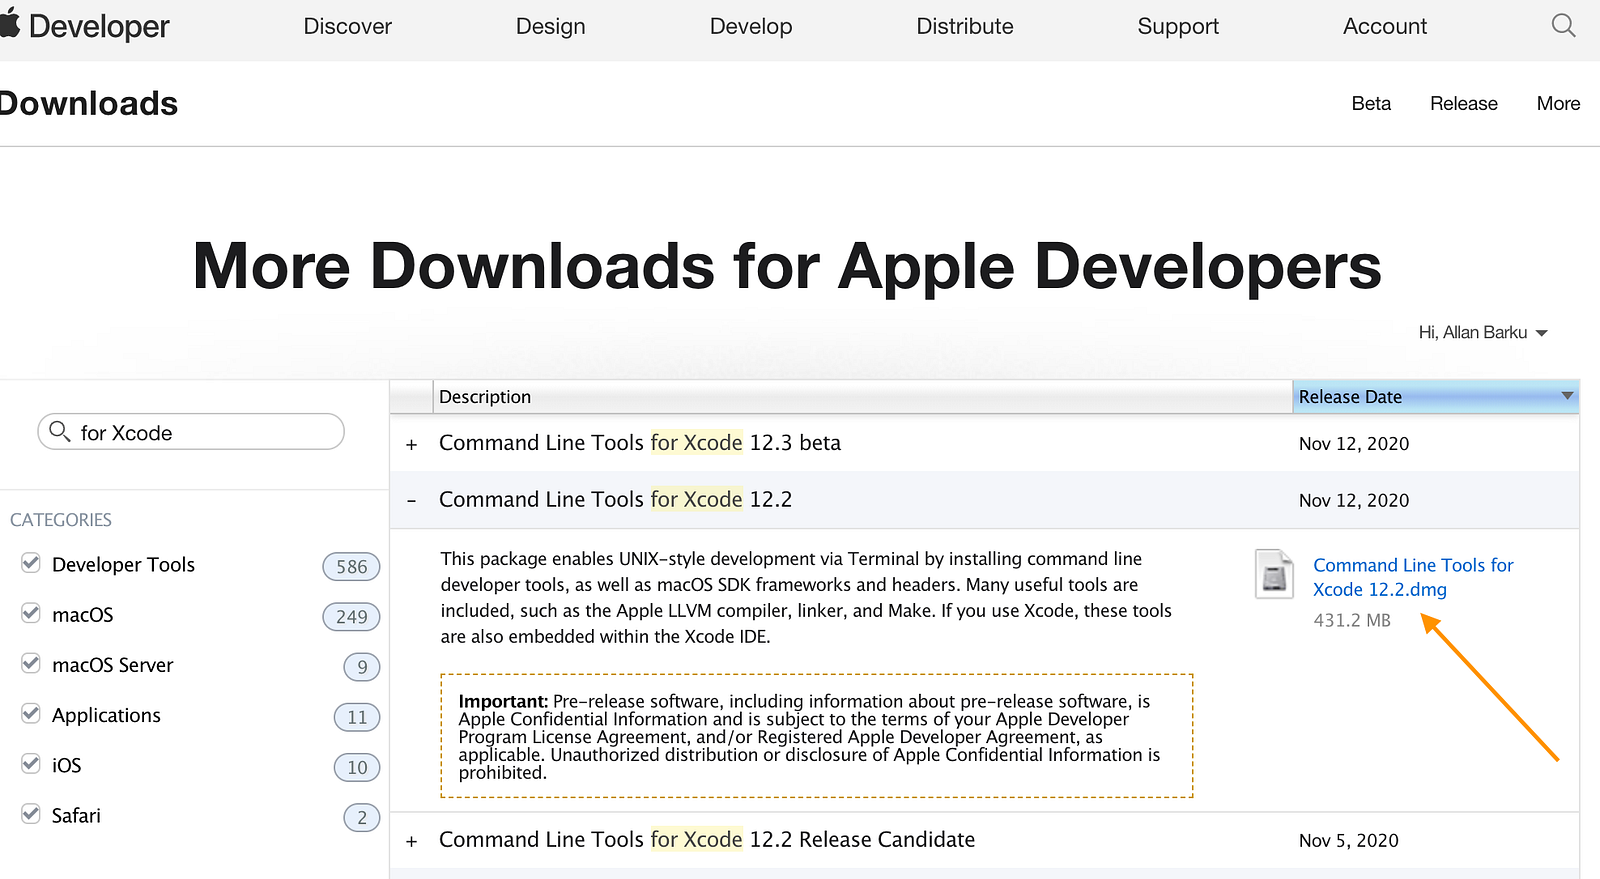Uncheck the Applications category checkbox
This screenshot has height=879, width=1600.
pos(31,713)
